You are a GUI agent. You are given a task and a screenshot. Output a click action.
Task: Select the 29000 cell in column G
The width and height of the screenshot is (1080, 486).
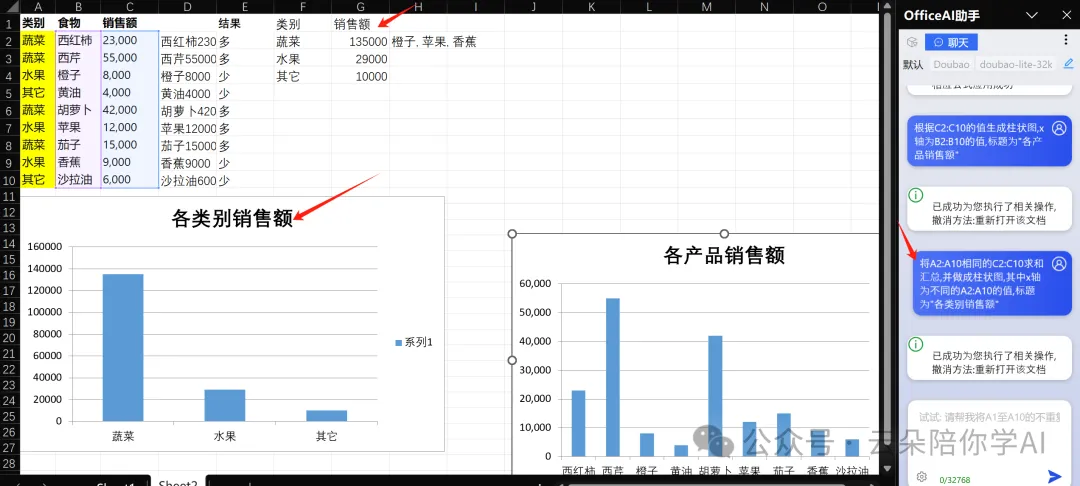point(360,59)
